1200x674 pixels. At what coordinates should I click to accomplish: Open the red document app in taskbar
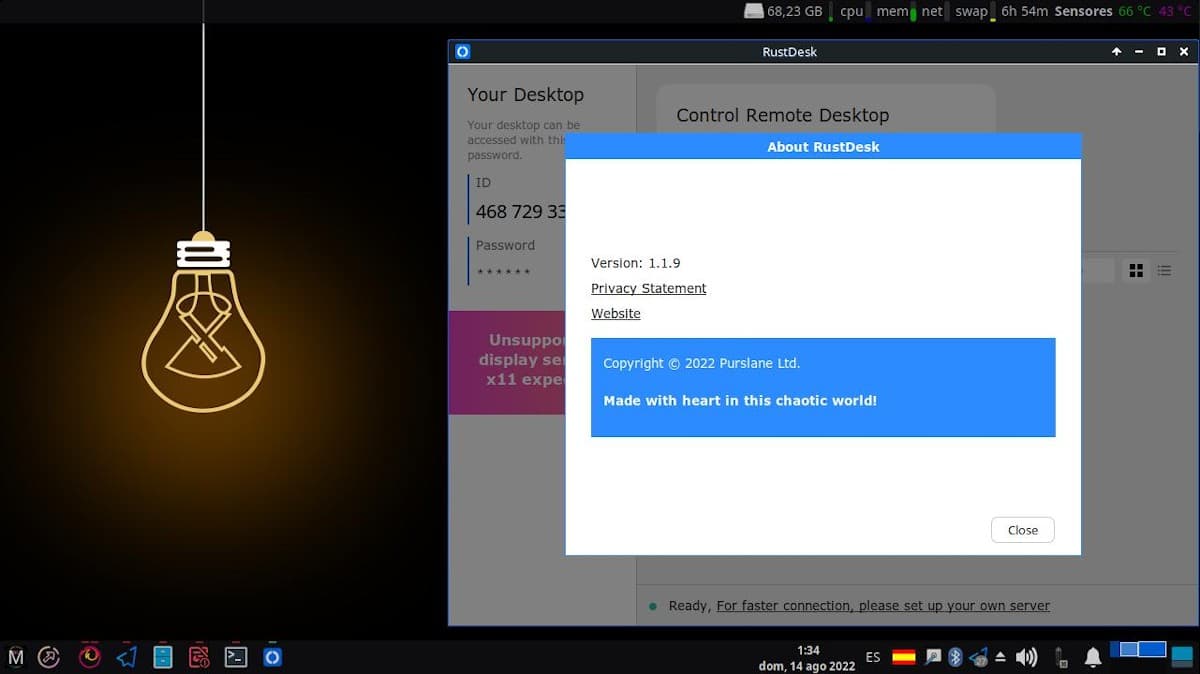click(199, 657)
